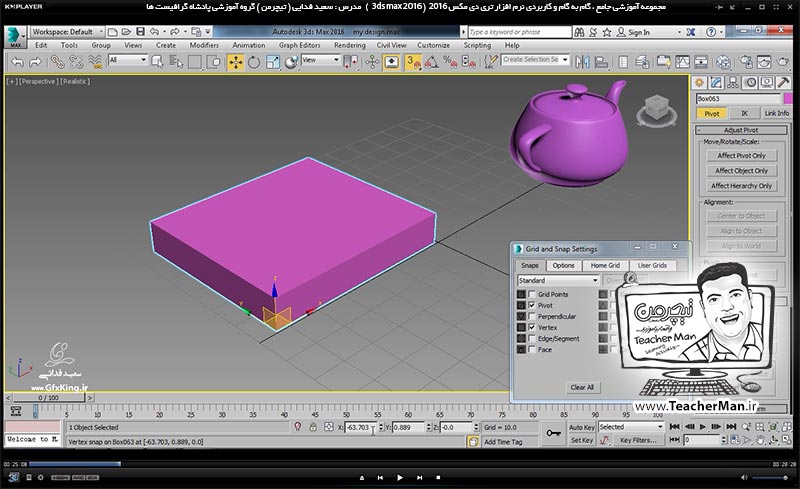Viewport: 800px width, 489px height.
Task: Select the Uniform Scale tool
Action: point(272,62)
